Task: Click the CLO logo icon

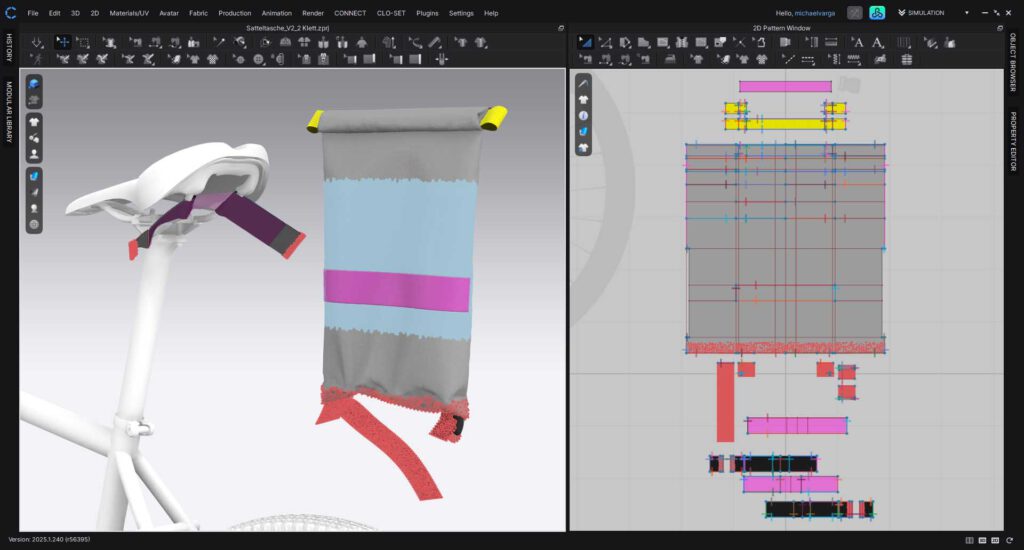Action: [10, 13]
